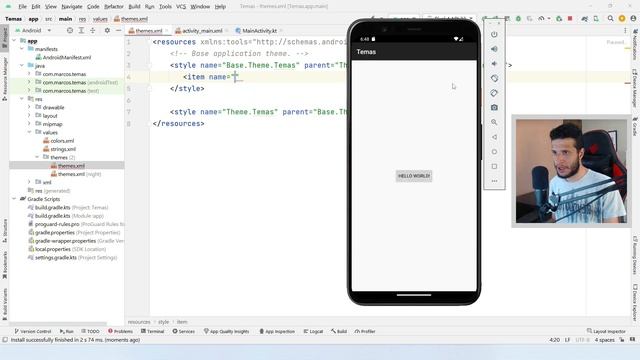Click 'values' in the navigation breadcrumb

tap(100, 19)
